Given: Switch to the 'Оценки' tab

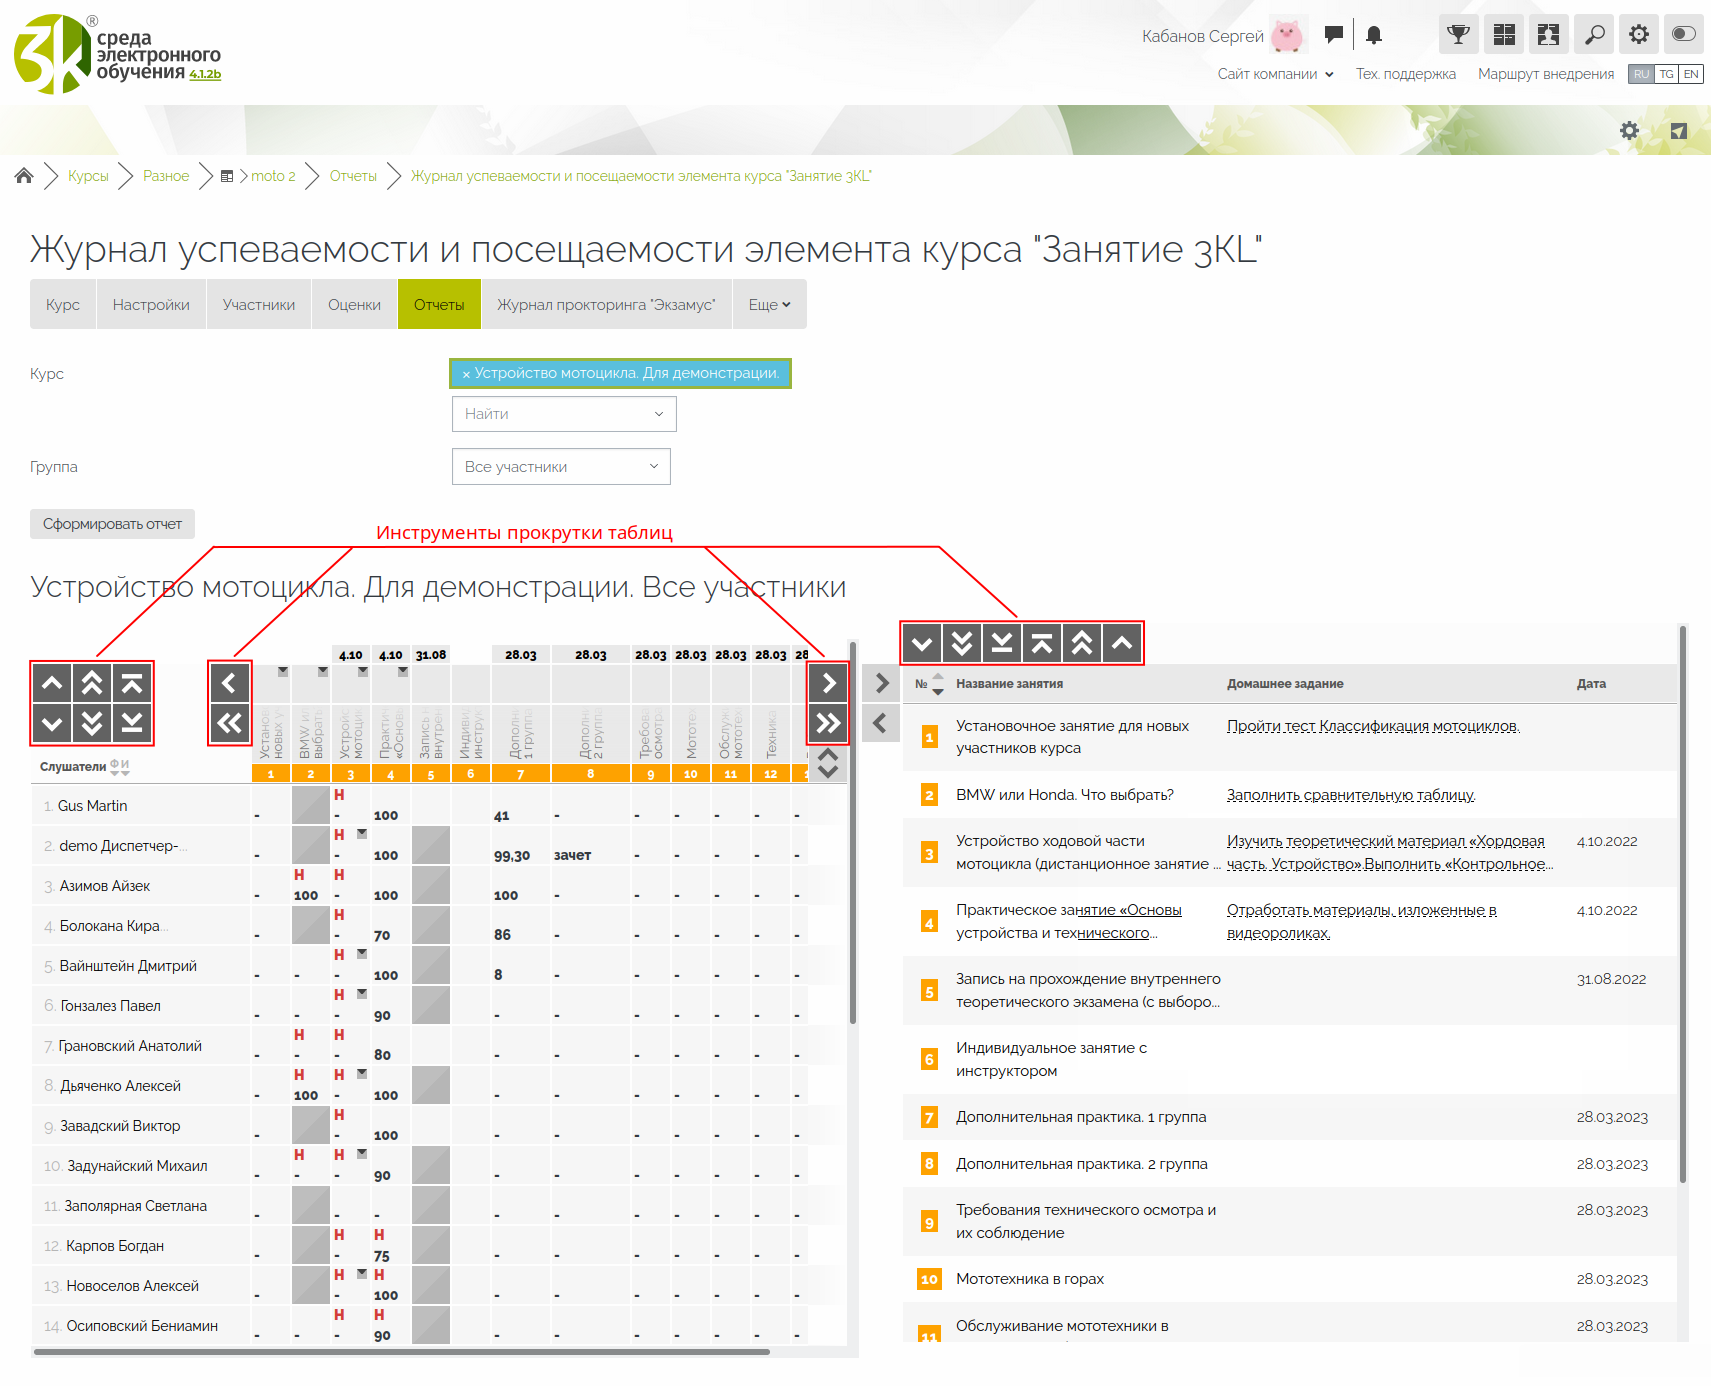Looking at the screenshot, I should click(x=354, y=305).
